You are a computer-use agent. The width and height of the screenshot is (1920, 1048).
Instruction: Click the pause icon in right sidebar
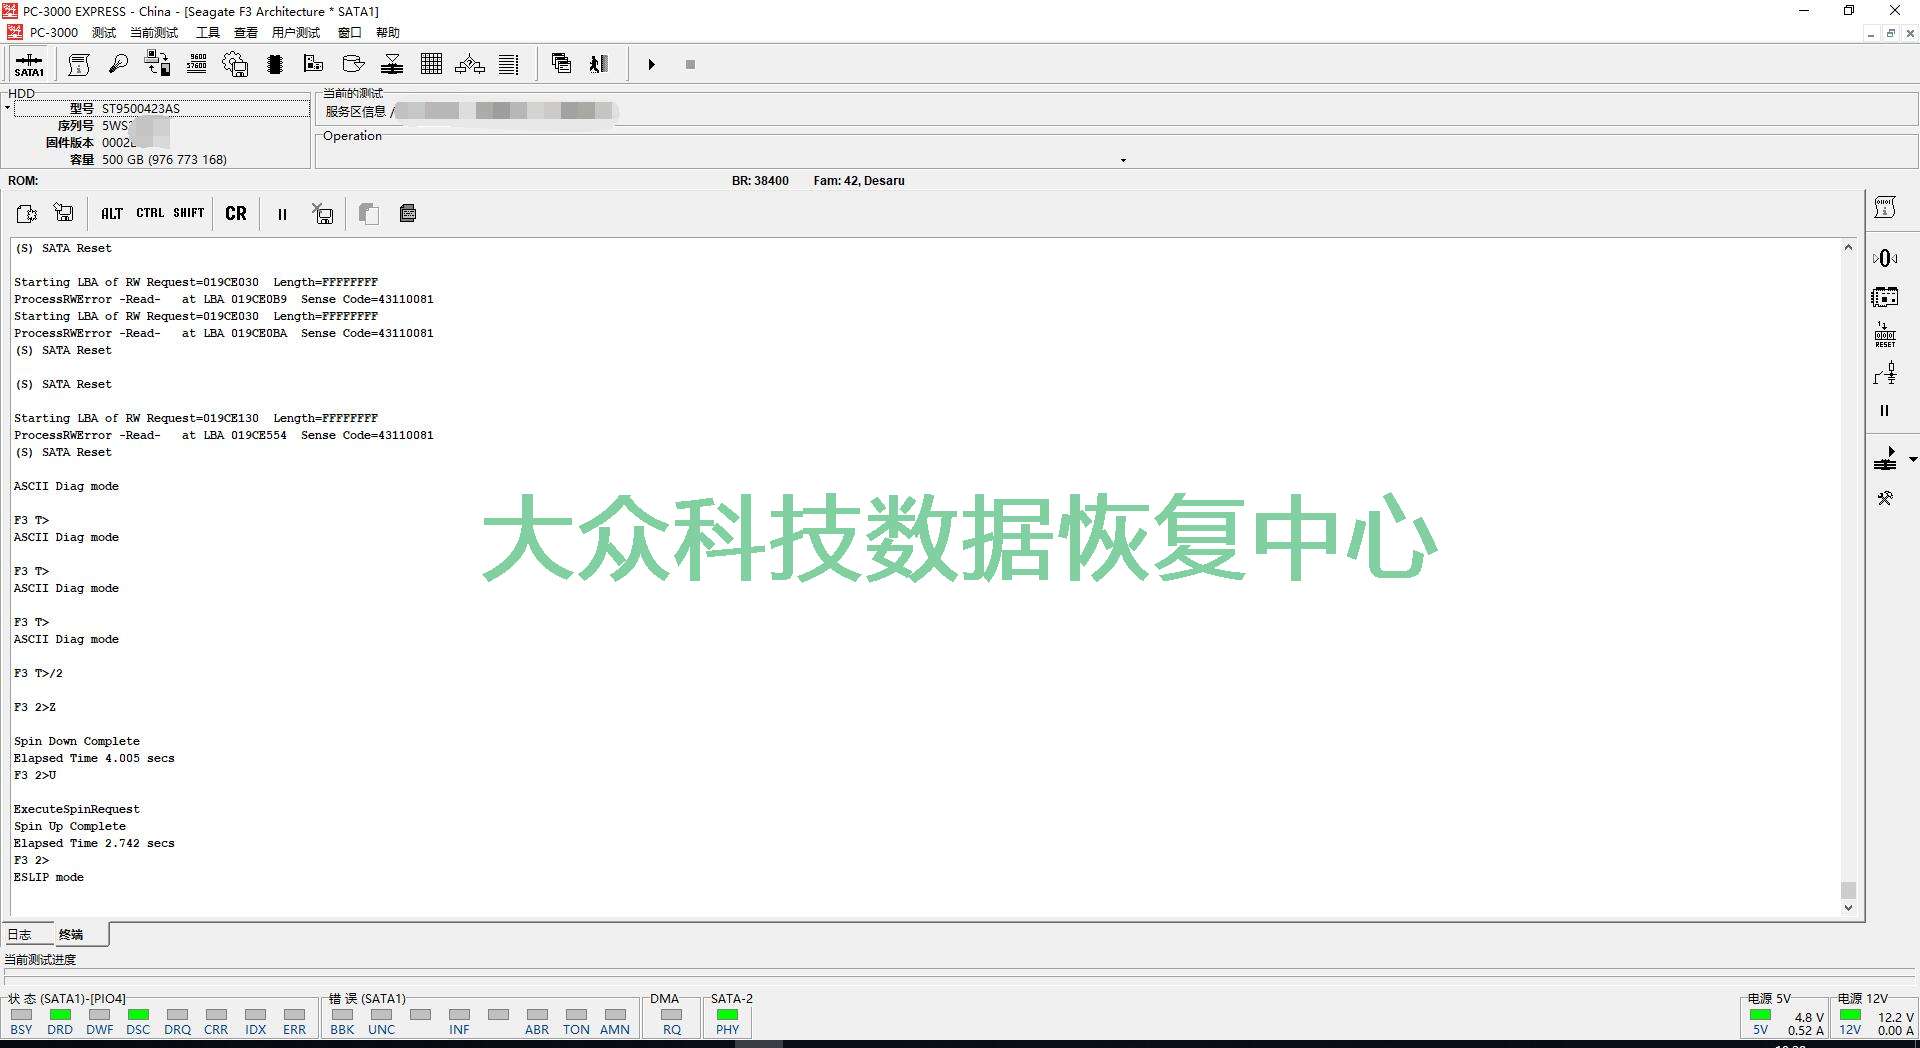1885,411
